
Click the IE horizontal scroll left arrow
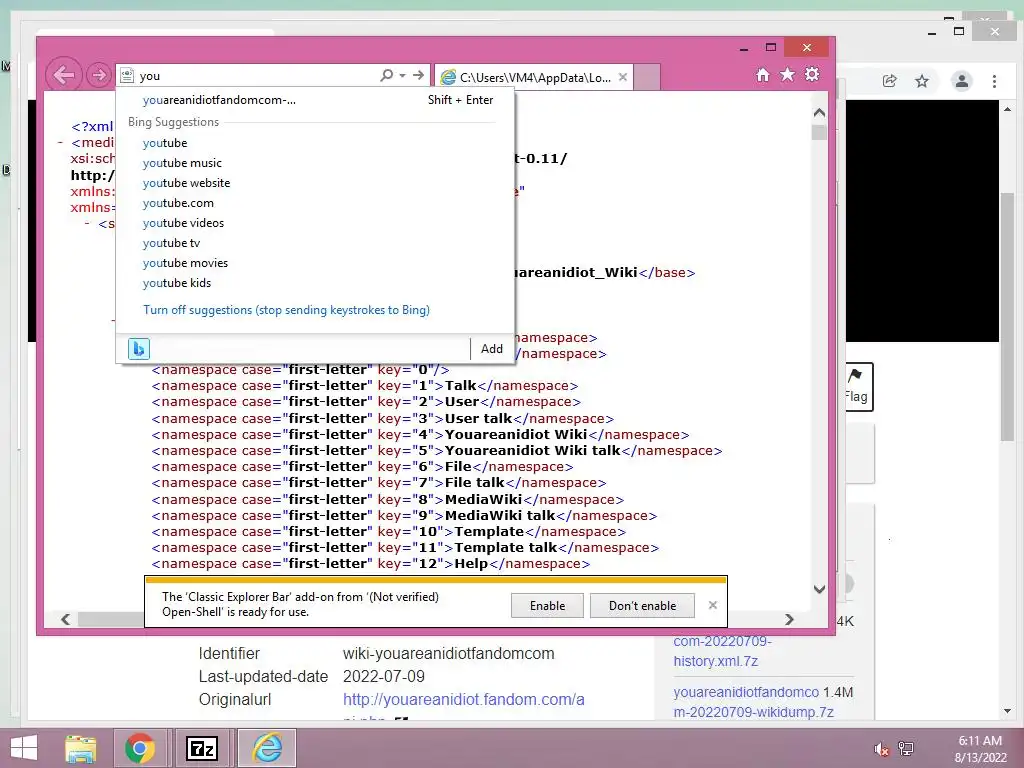[x=65, y=619]
